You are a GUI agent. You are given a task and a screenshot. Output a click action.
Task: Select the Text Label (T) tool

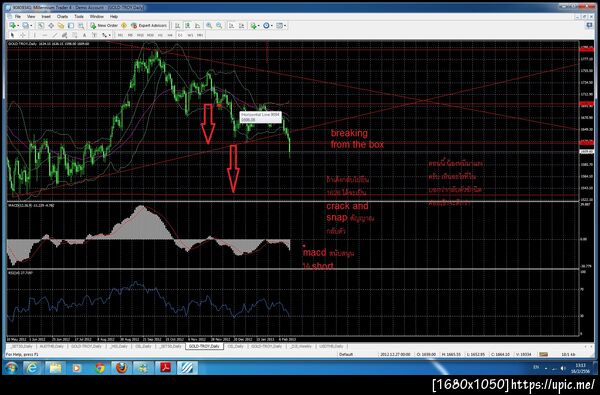click(x=94, y=35)
